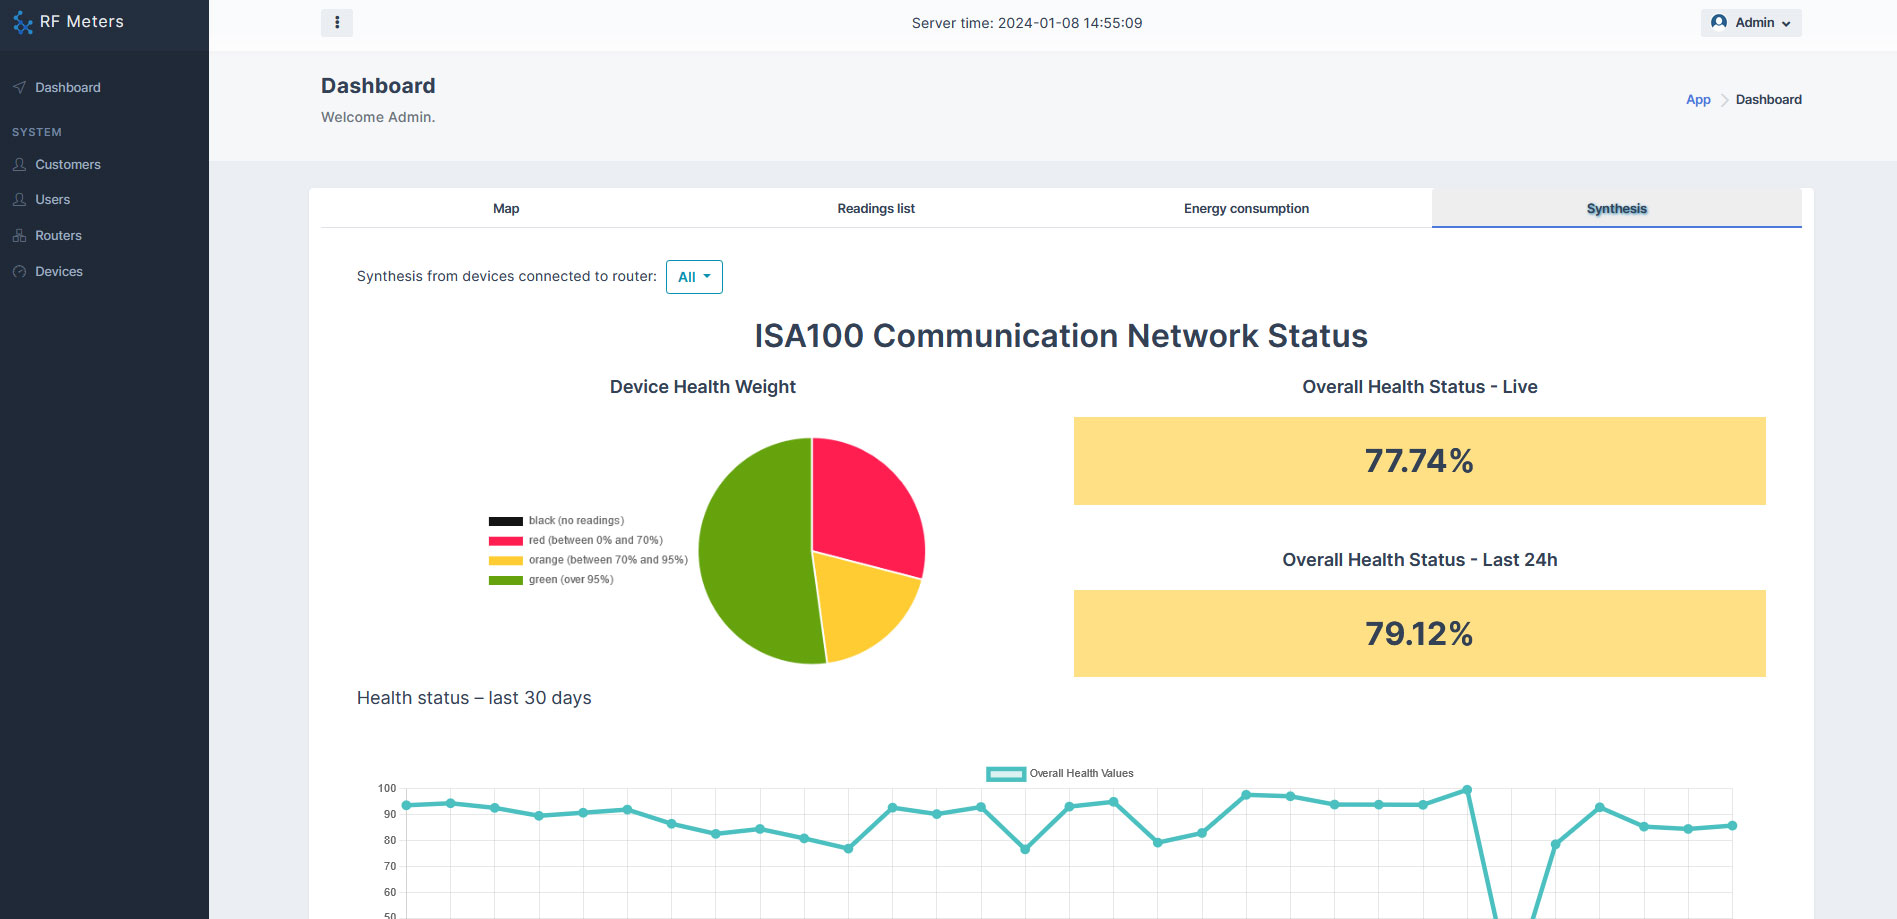
Task: Switch to the Map tab
Action: pos(506,209)
